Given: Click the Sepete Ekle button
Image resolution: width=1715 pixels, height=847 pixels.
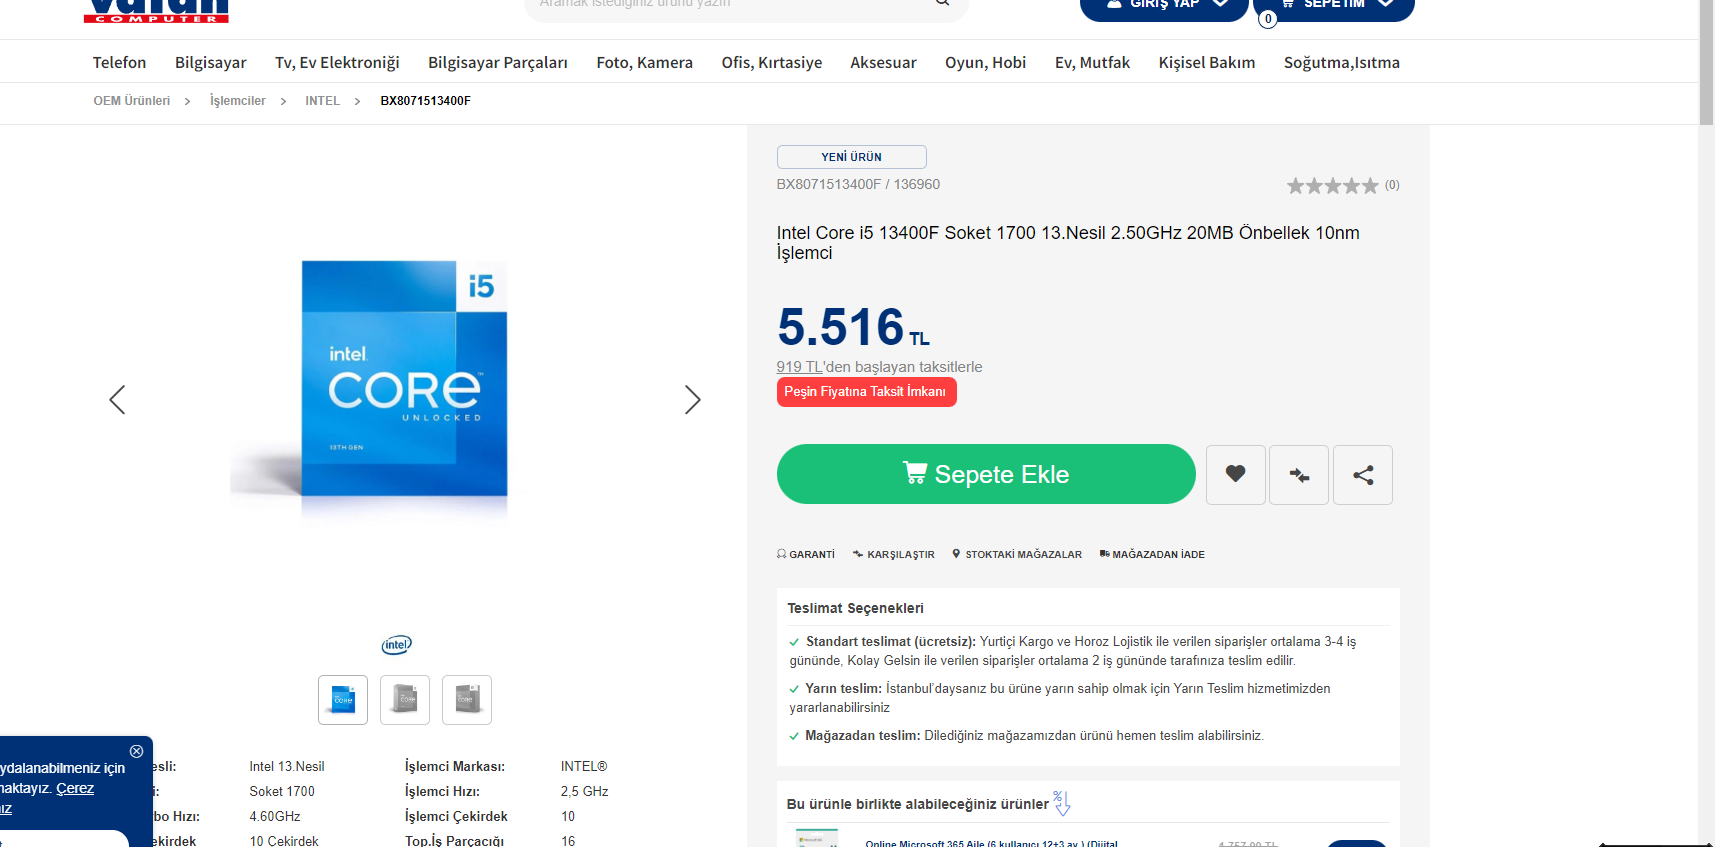Looking at the screenshot, I should click(x=986, y=474).
